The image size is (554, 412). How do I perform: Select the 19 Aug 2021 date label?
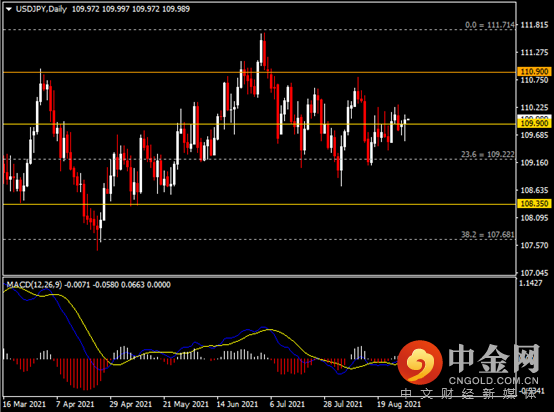click(x=399, y=404)
